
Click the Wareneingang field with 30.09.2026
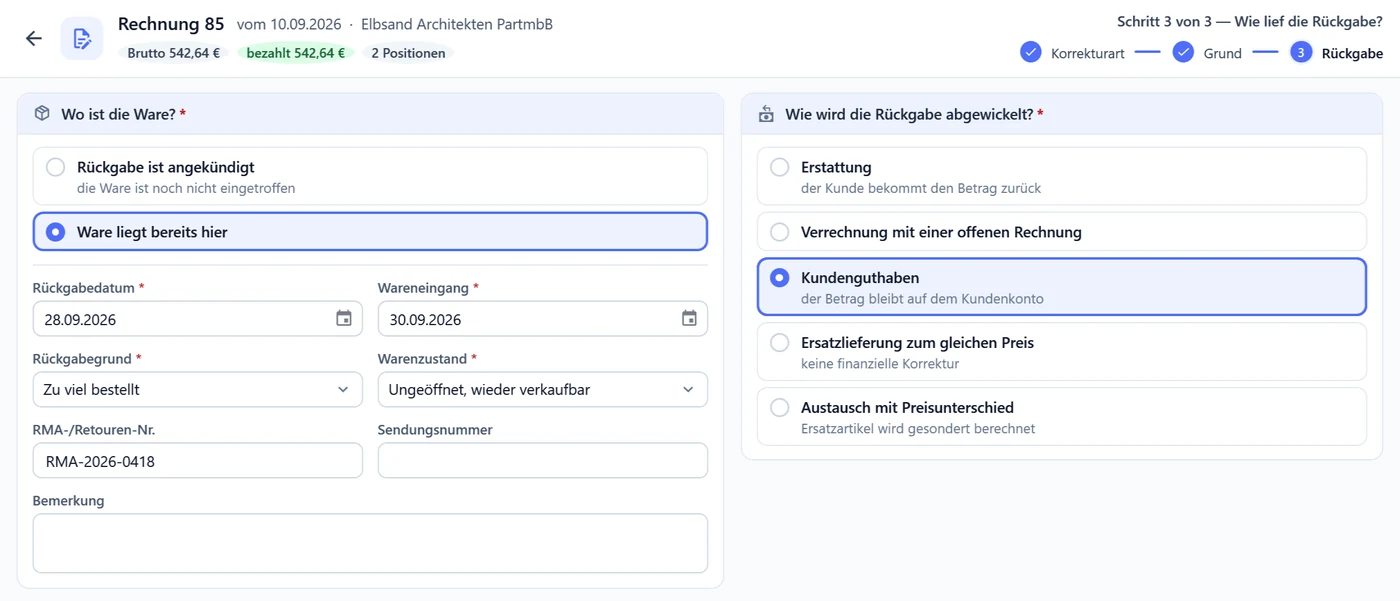(543, 319)
